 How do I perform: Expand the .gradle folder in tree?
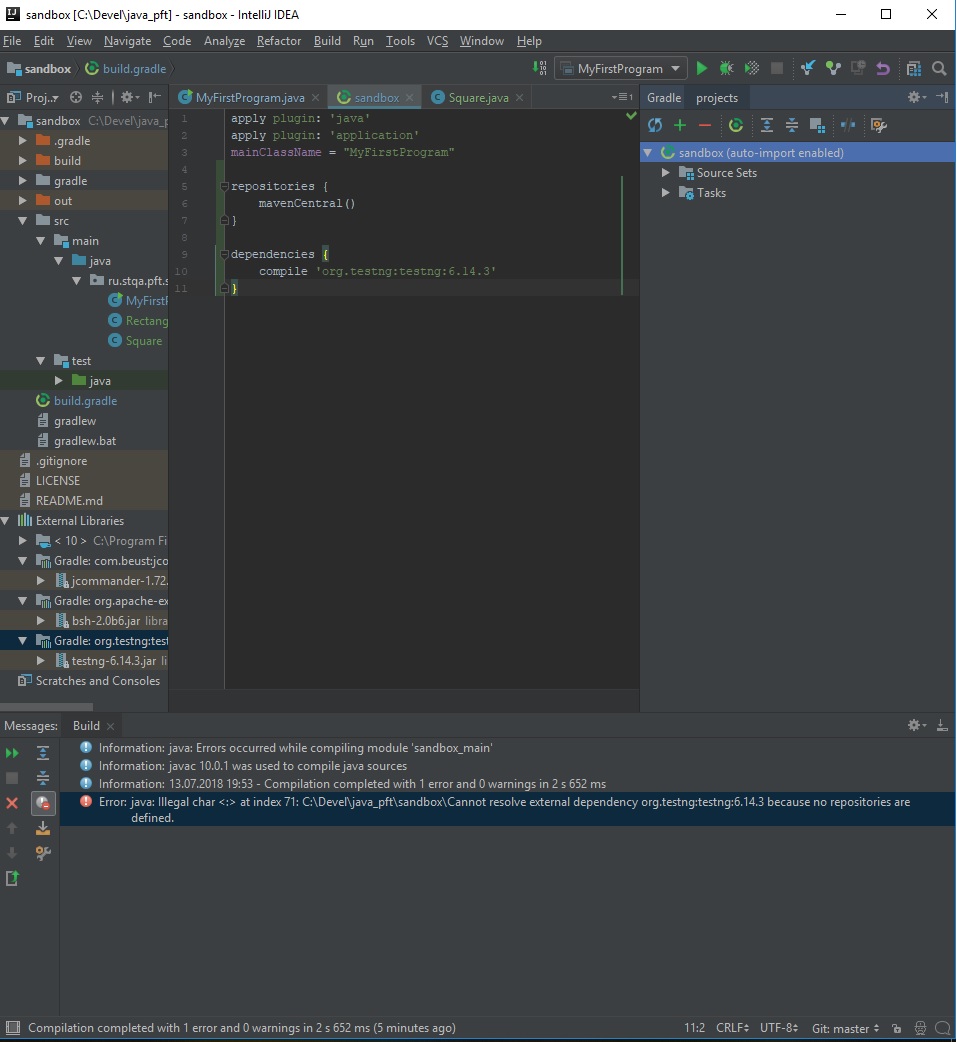(x=23, y=141)
